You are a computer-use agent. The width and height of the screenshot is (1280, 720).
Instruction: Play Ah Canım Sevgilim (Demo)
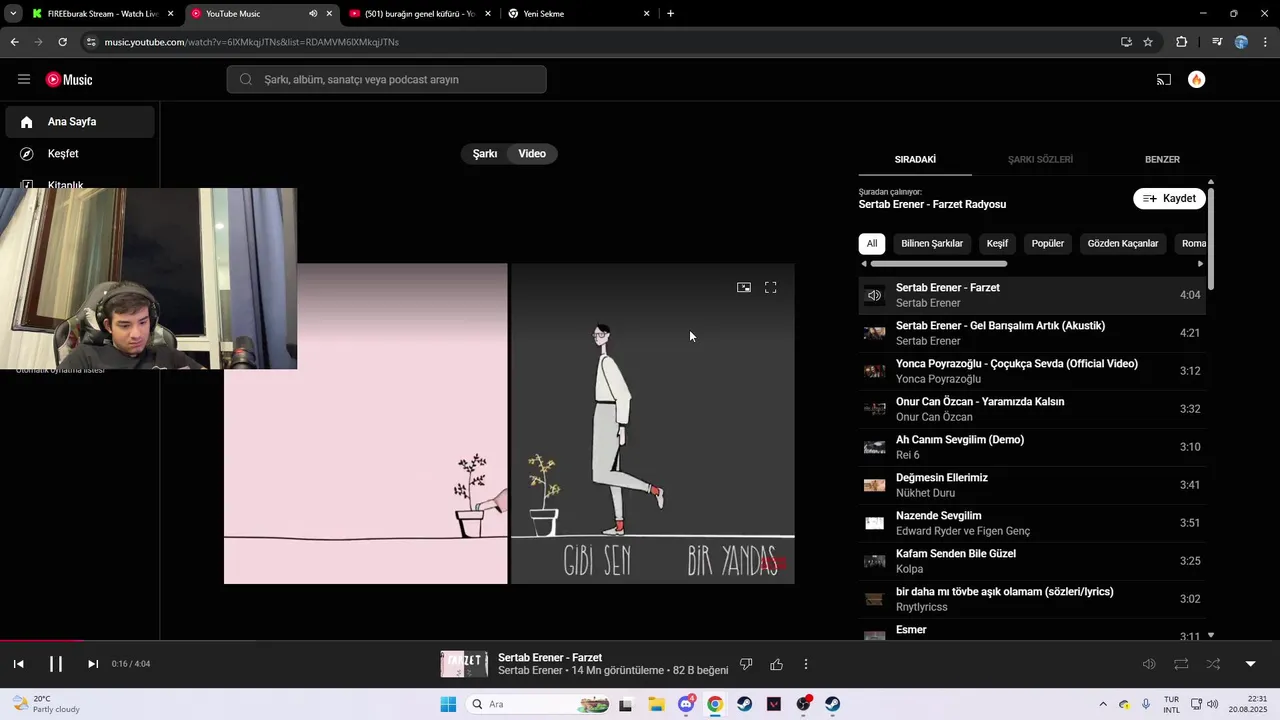tap(1032, 447)
